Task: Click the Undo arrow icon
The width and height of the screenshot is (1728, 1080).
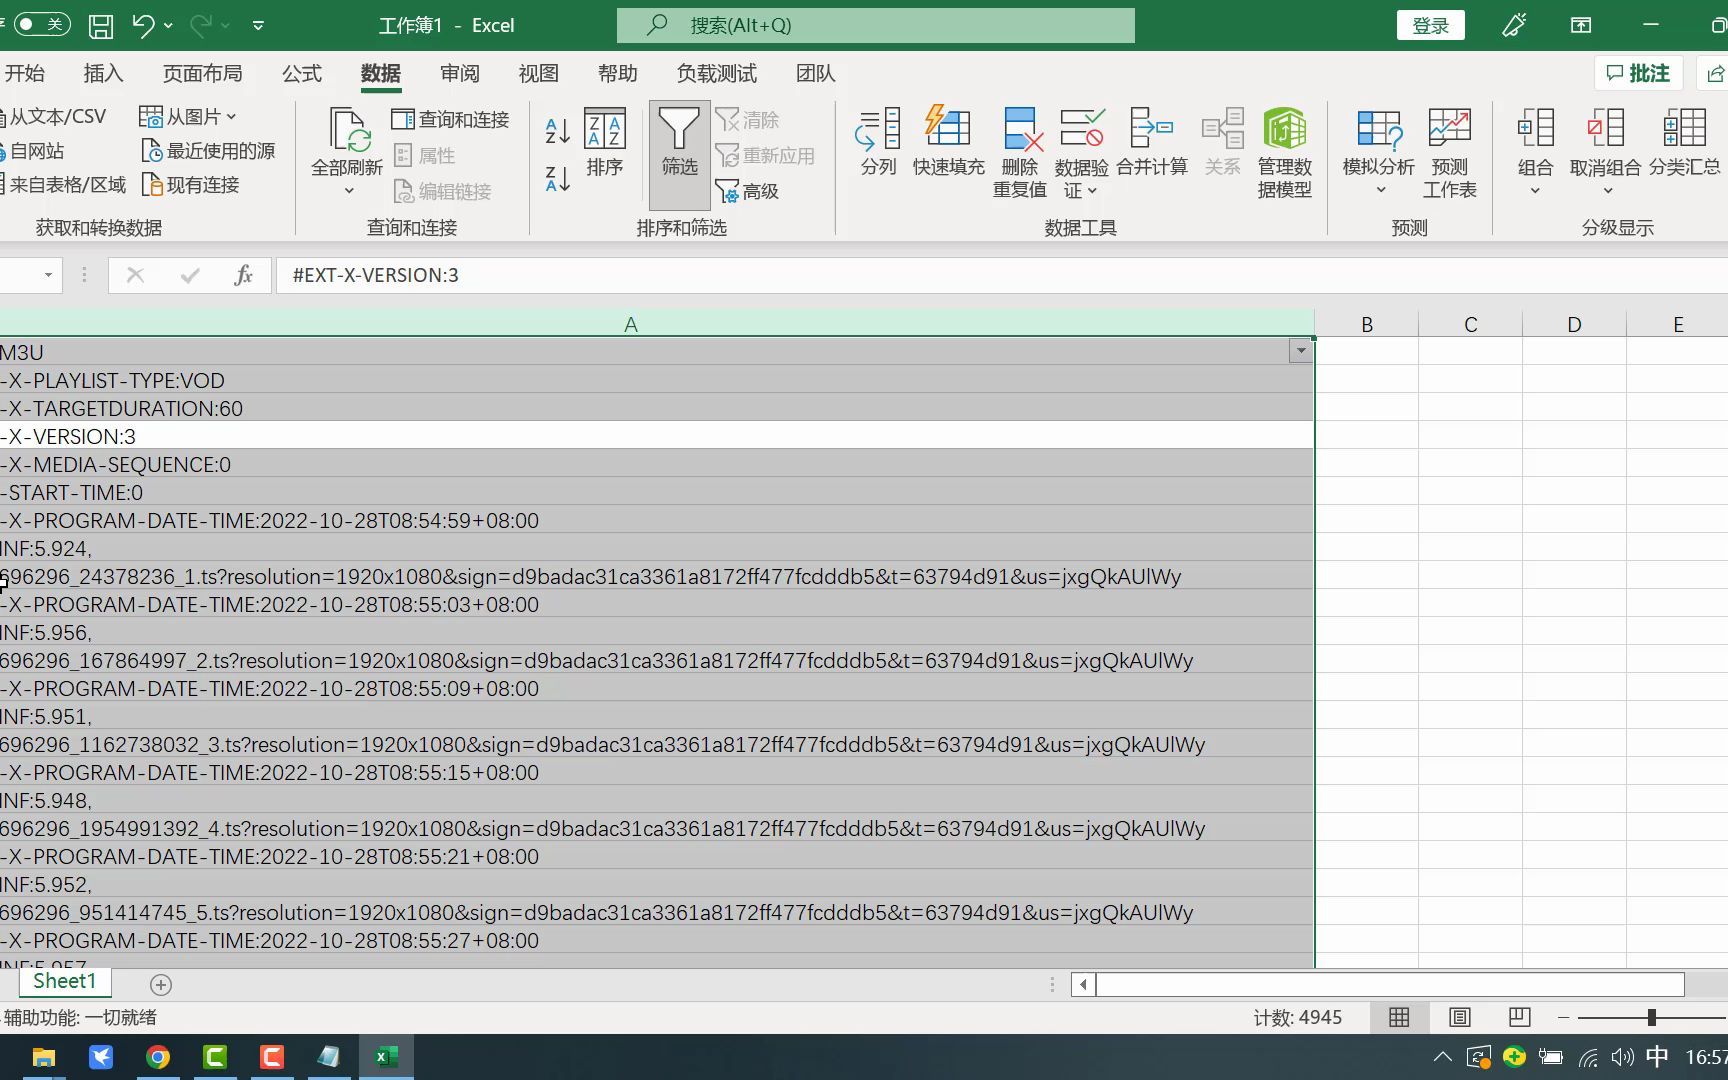Action: (x=143, y=25)
